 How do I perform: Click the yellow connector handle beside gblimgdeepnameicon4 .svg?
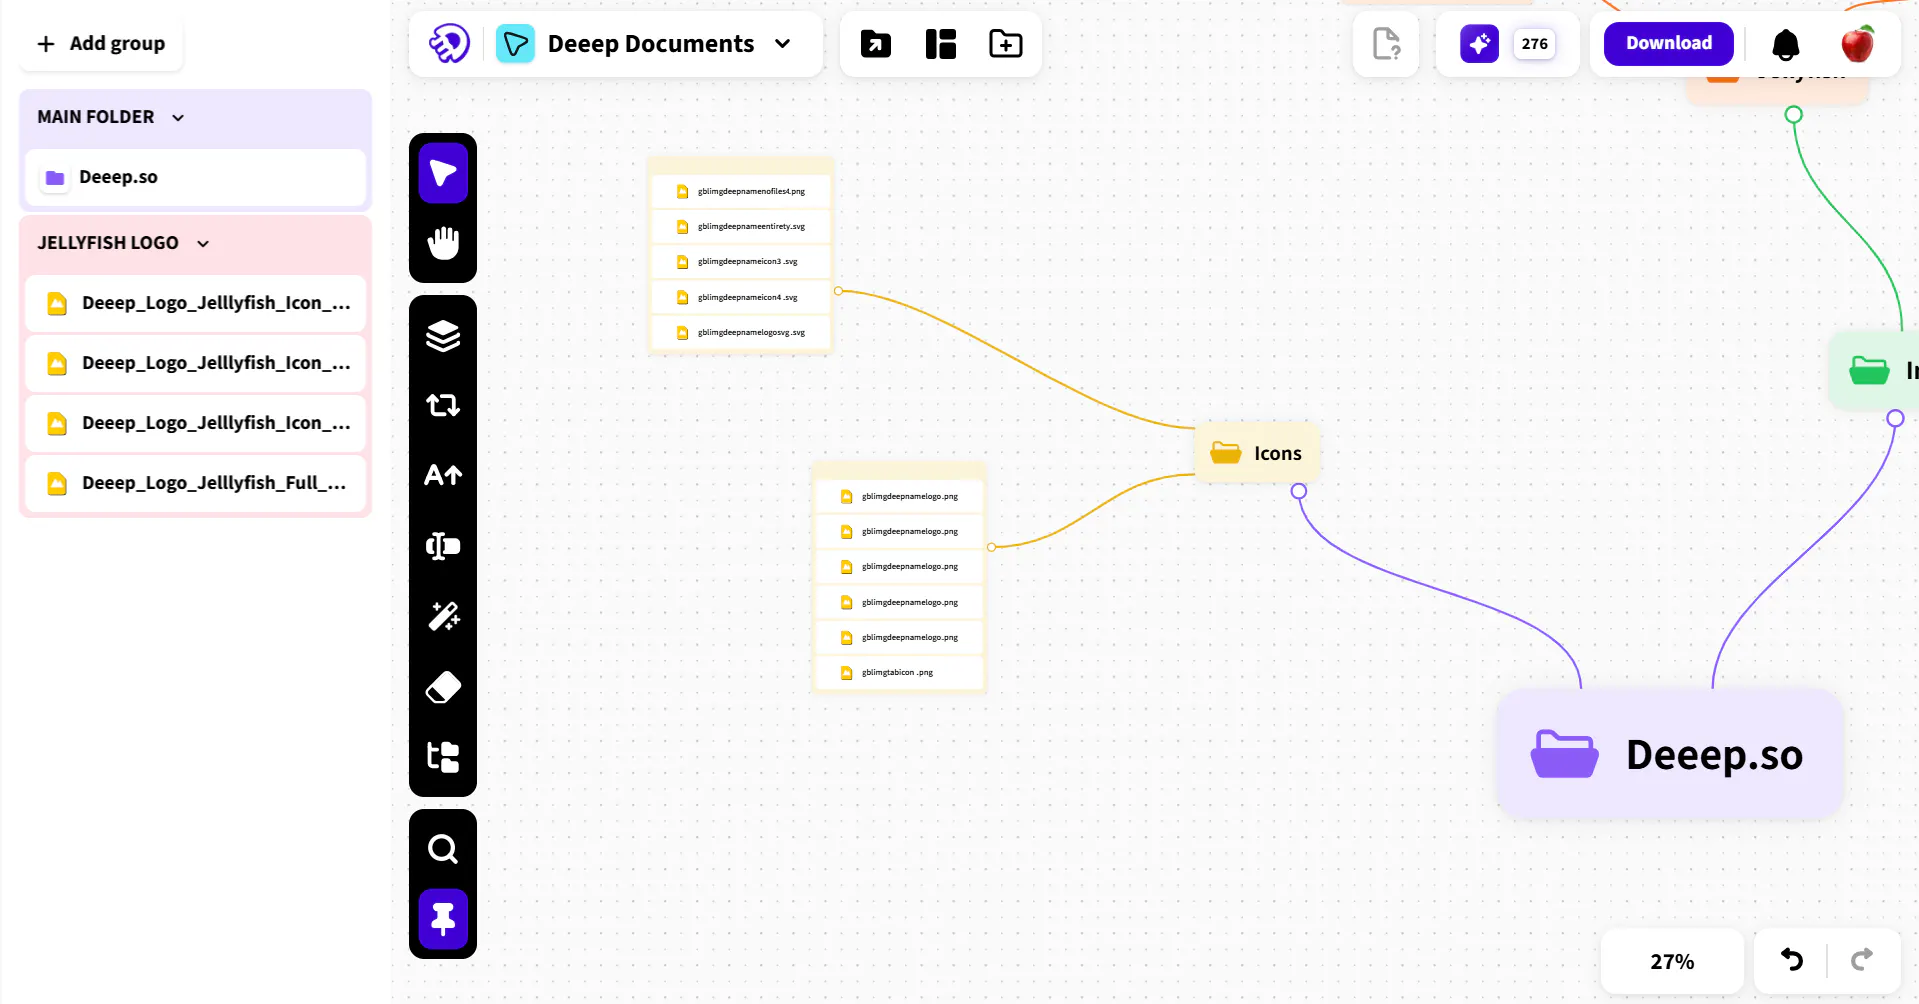(x=839, y=291)
